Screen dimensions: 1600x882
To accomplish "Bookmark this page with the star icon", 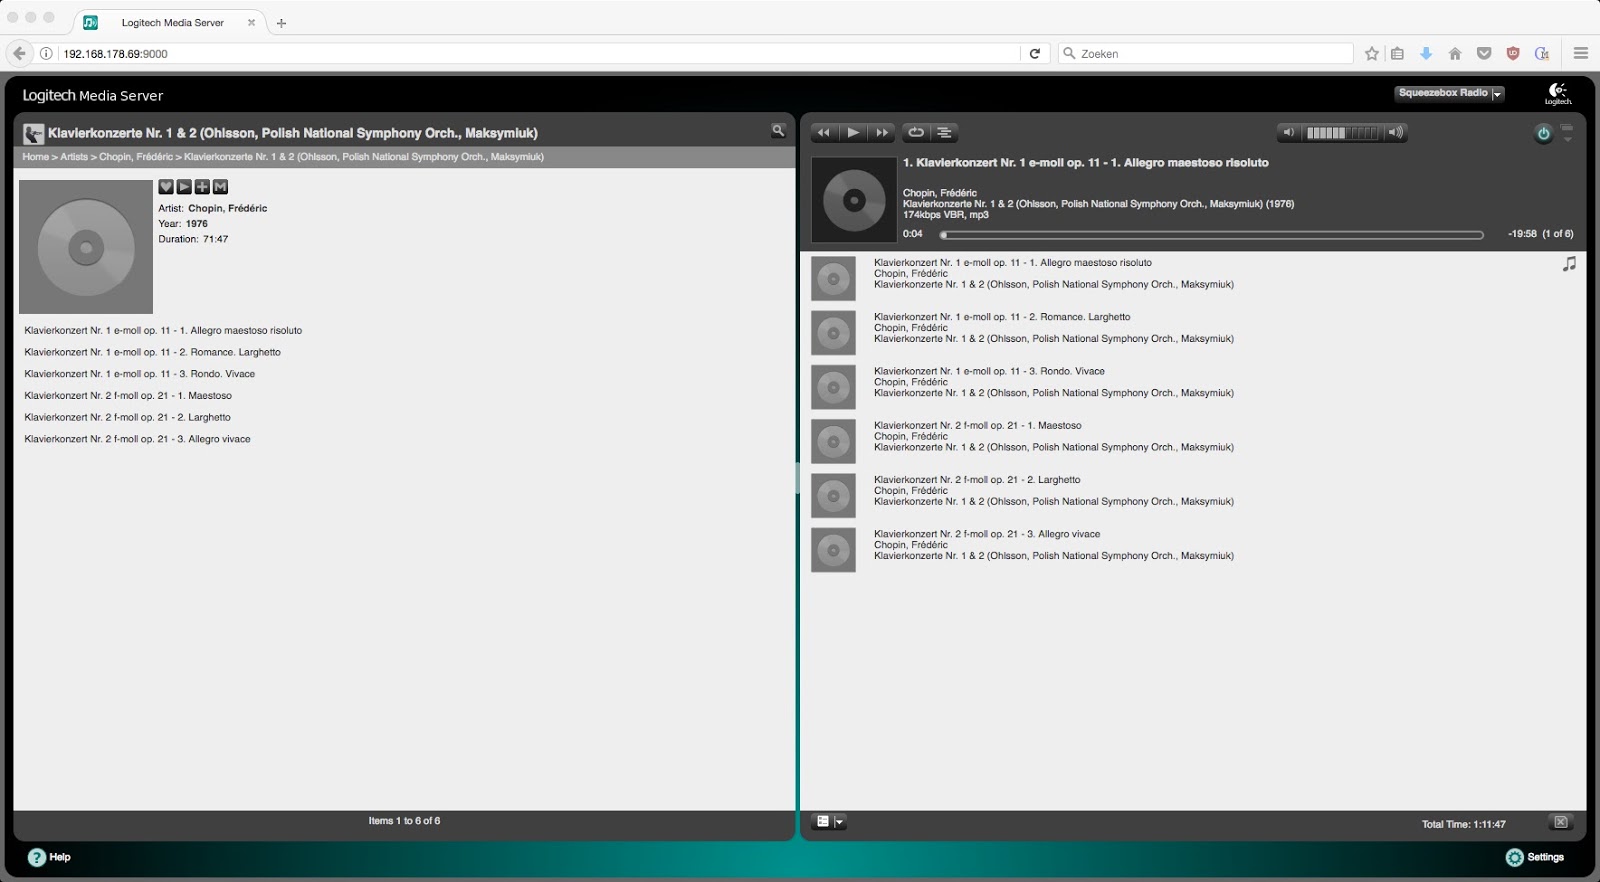I will (1372, 54).
